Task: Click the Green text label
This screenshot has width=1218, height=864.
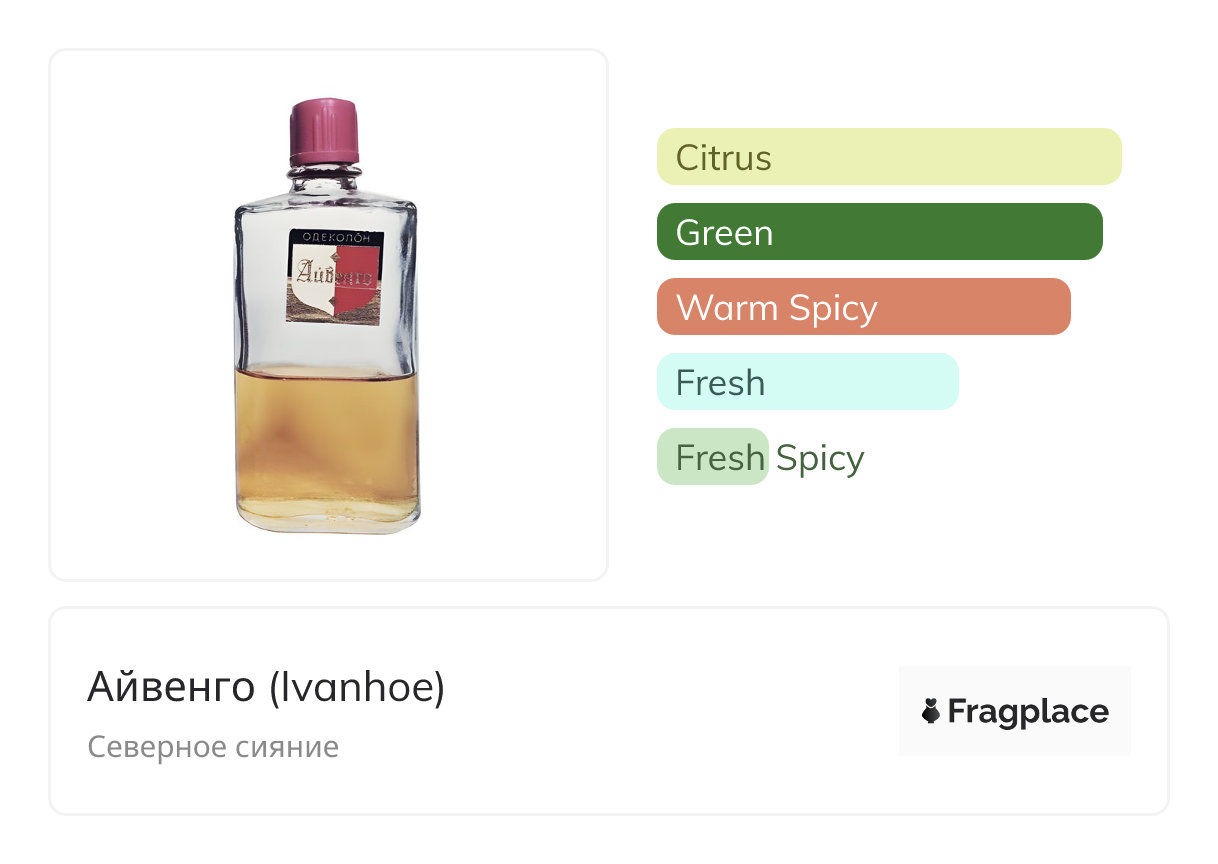Action: tap(724, 233)
